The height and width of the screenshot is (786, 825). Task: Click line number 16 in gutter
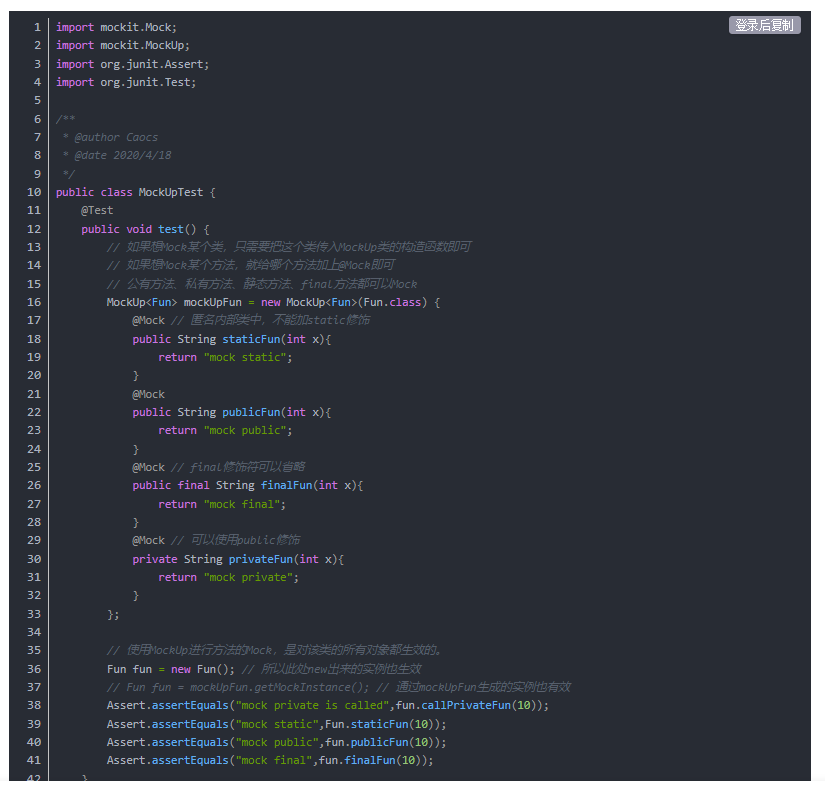[x=34, y=303]
